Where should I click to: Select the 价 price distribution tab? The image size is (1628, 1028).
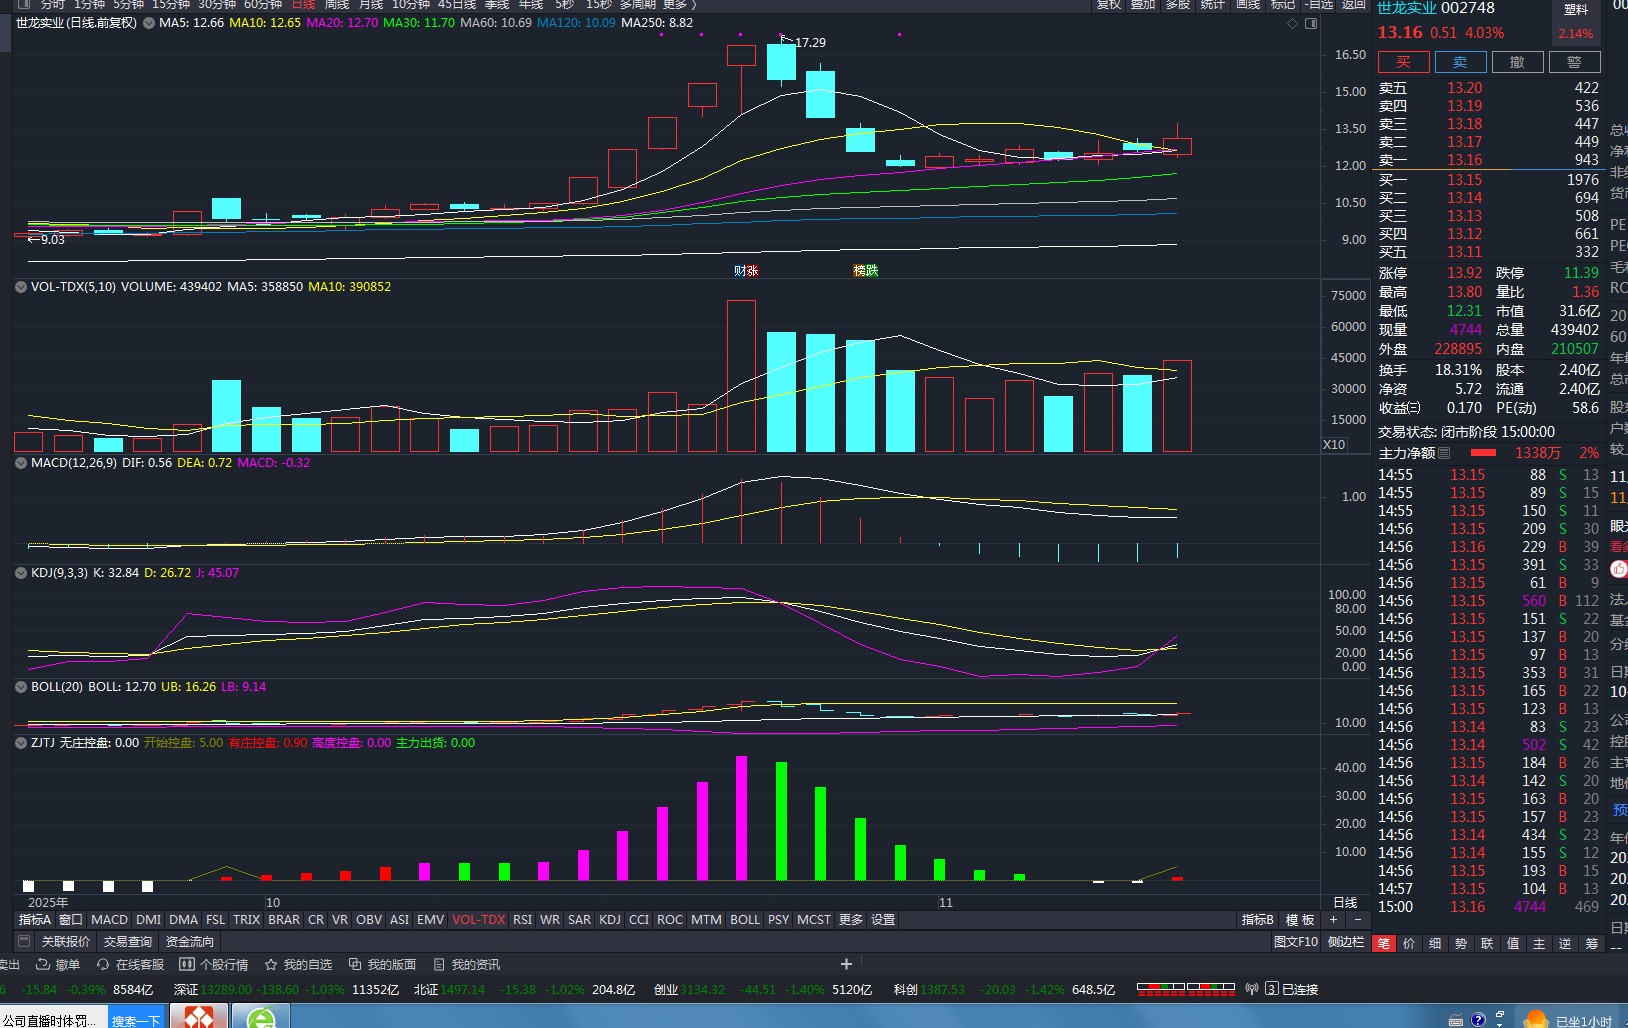click(1409, 943)
